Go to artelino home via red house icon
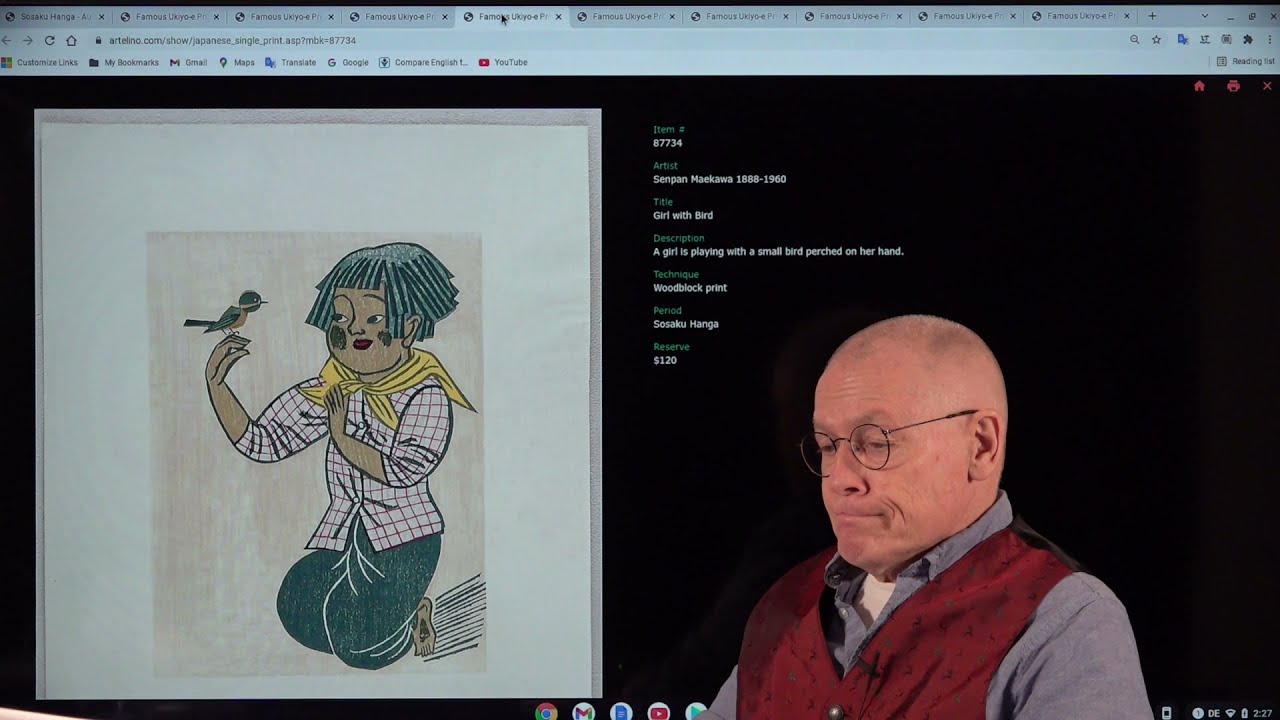The height and width of the screenshot is (720, 1280). click(1199, 86)
